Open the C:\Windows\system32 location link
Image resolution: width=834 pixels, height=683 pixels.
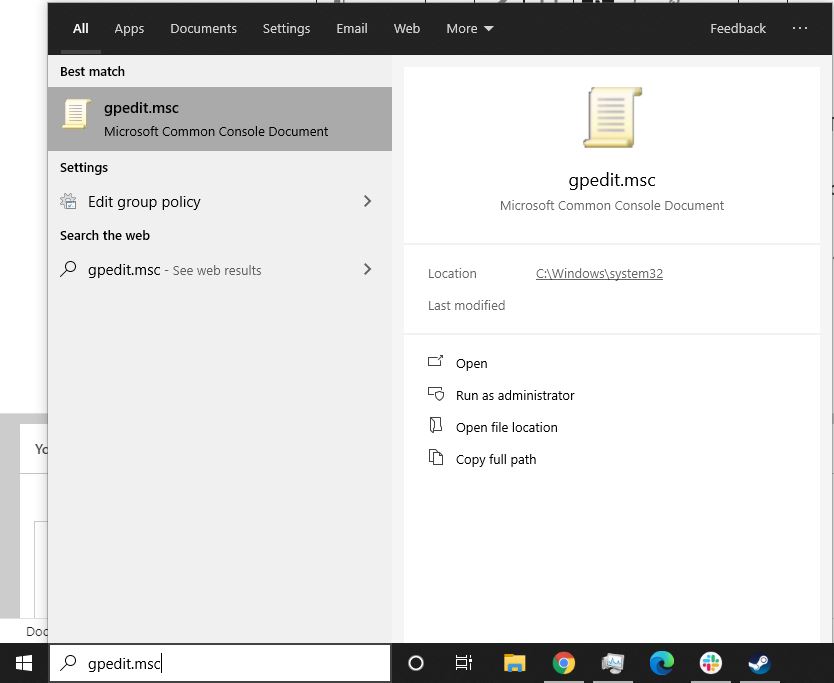point(599,274)
